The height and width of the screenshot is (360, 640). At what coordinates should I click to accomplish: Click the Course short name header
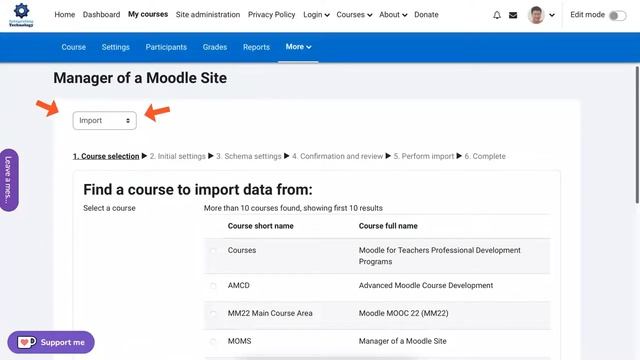pos(260,226)
